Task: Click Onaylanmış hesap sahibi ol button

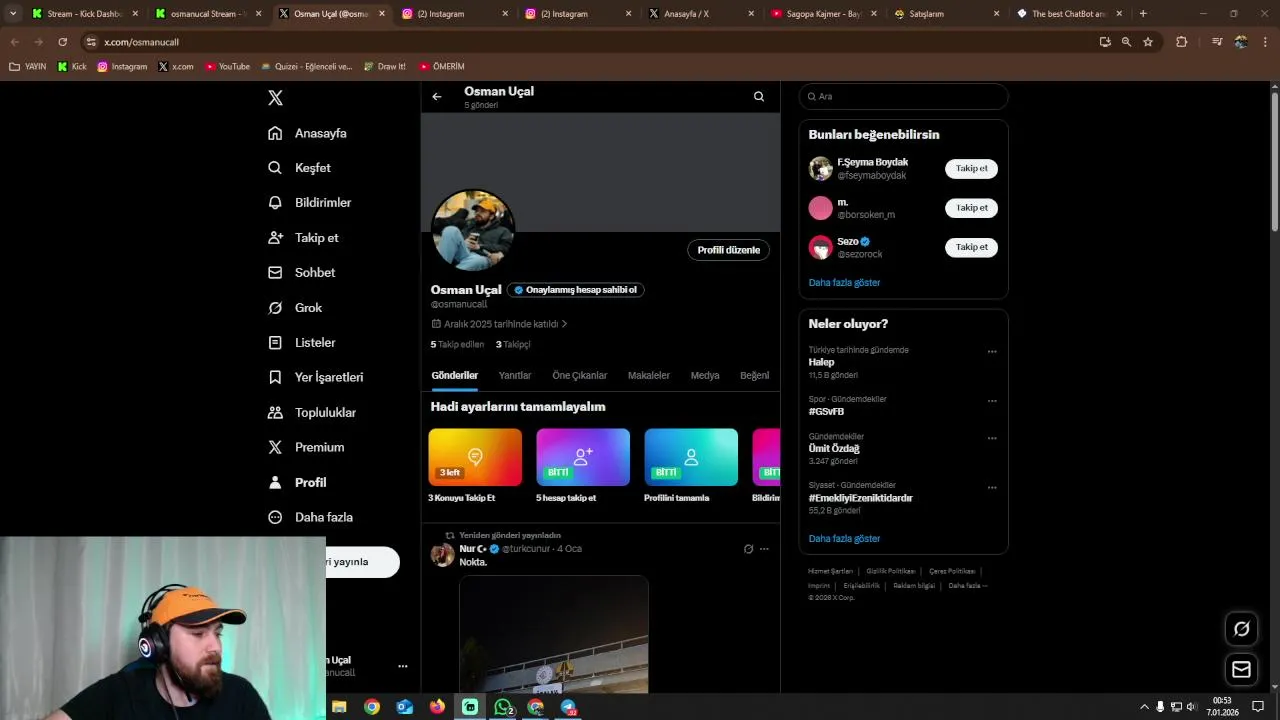Action: click(576, 290)
